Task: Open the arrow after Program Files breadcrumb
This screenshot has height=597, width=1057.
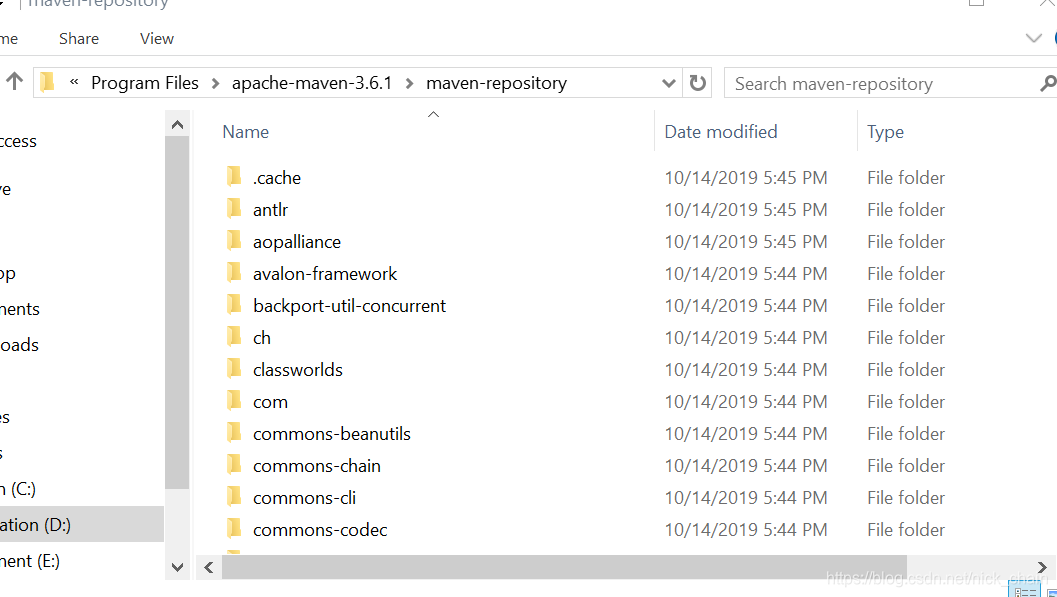Action: [x=216, y=84]
